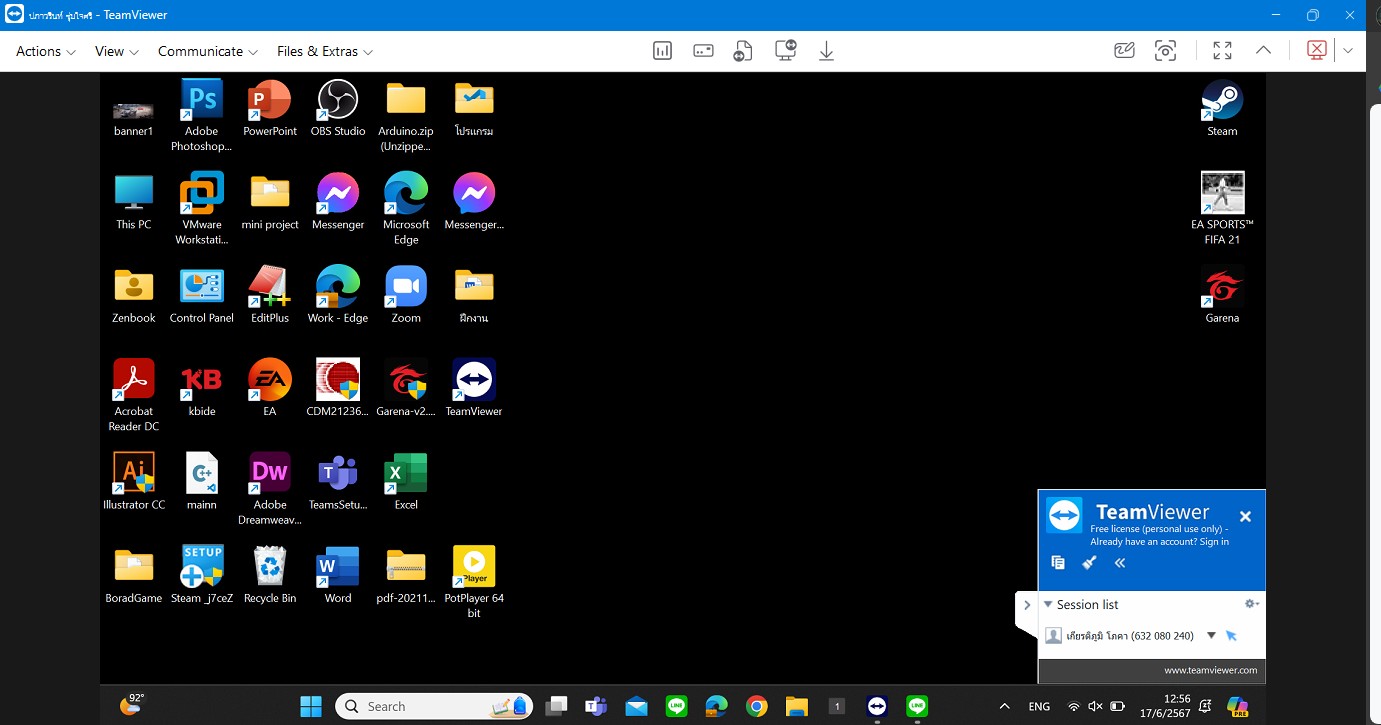Select the mini project folder
1381x725 pixels.
point(270,202)
